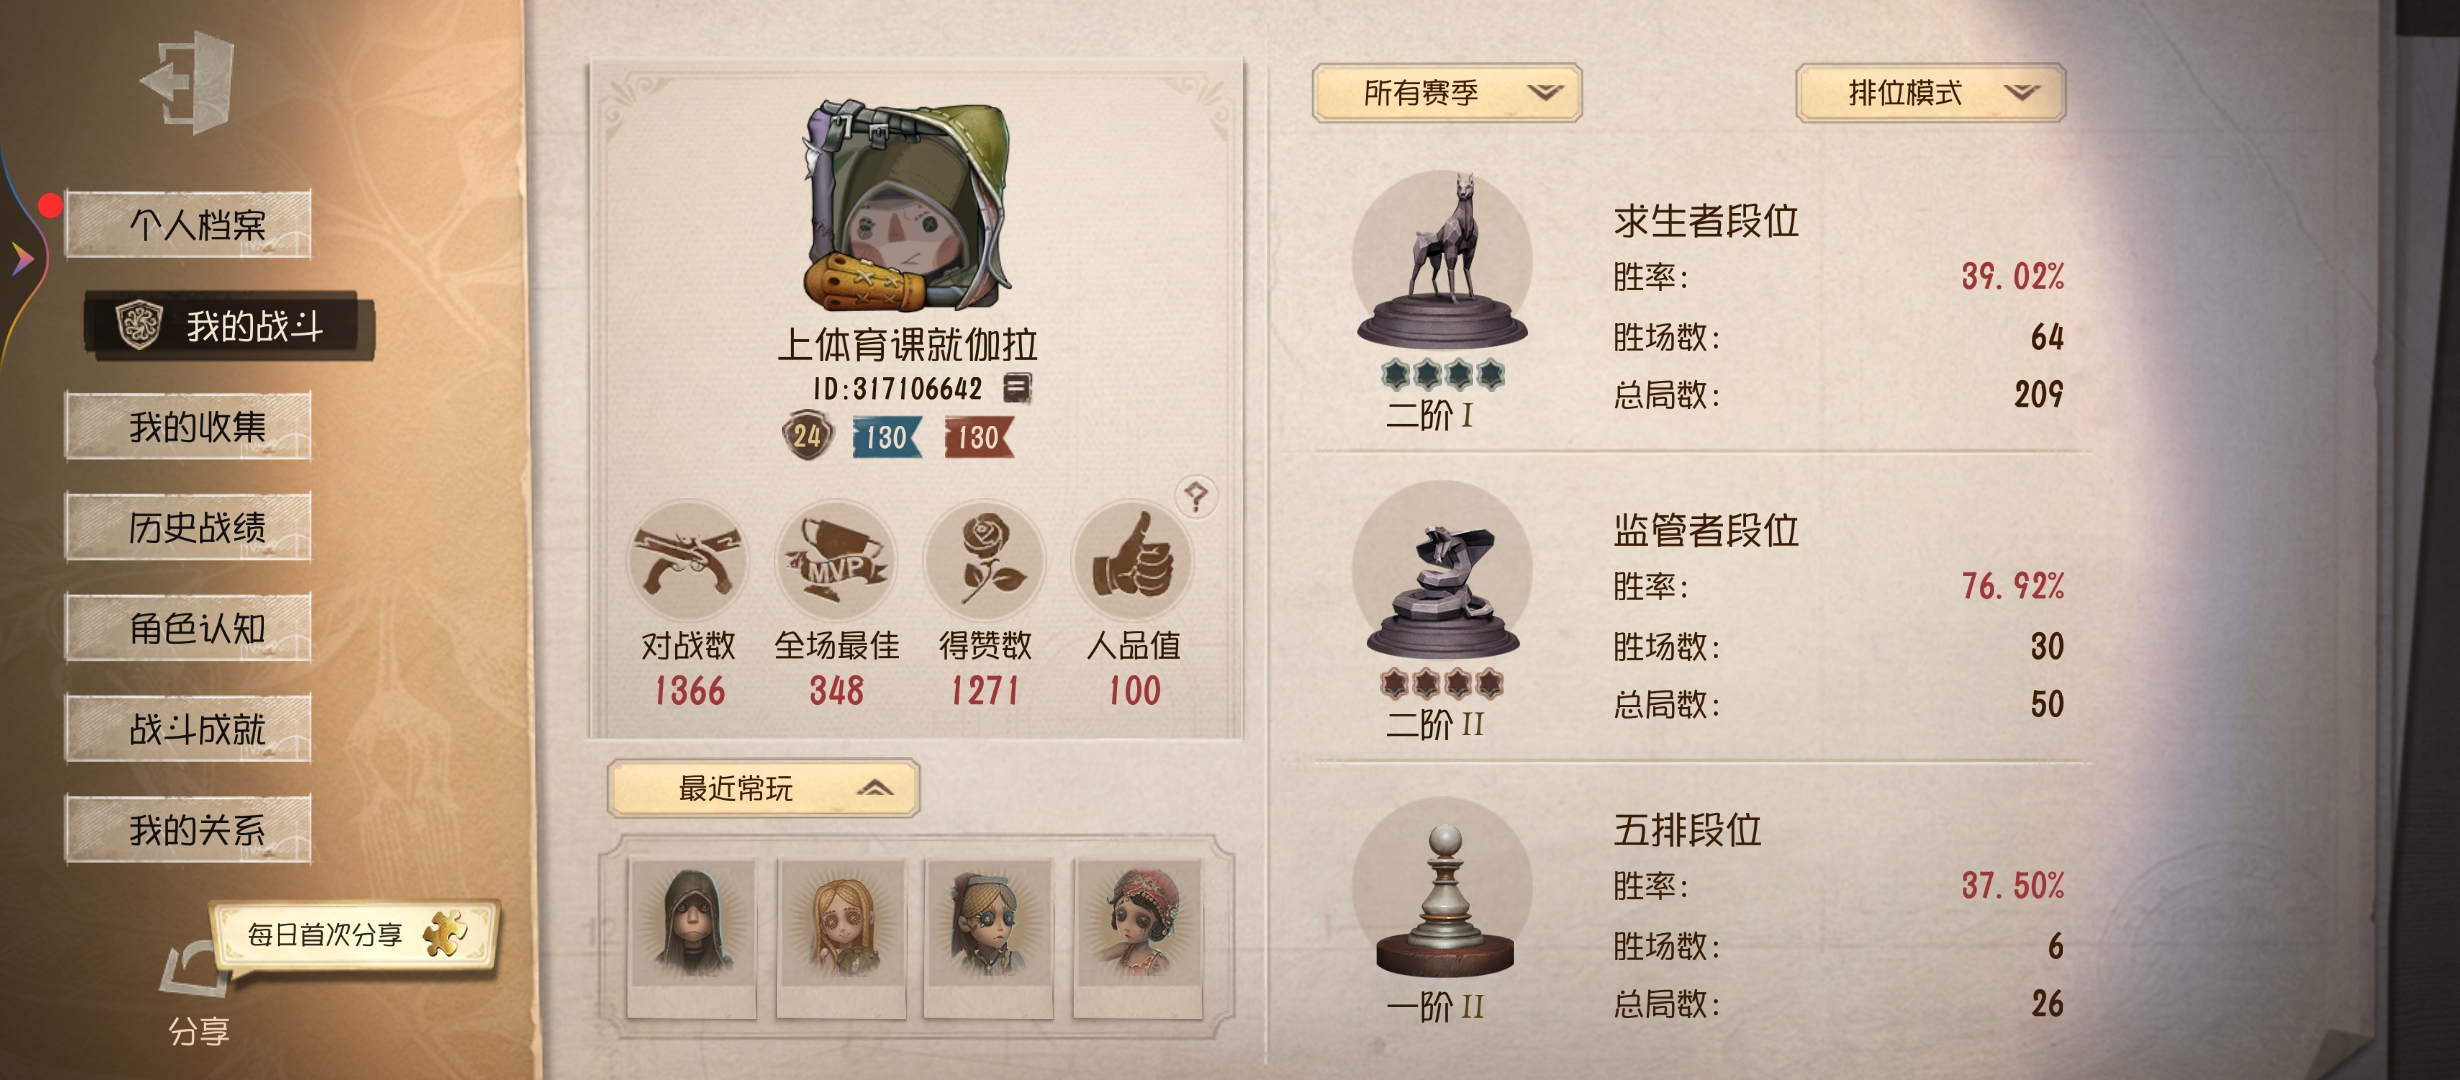The image size is (2460, 1080).
Task: Open the 战斗成就 page
Action: click(x=188, y=729)
